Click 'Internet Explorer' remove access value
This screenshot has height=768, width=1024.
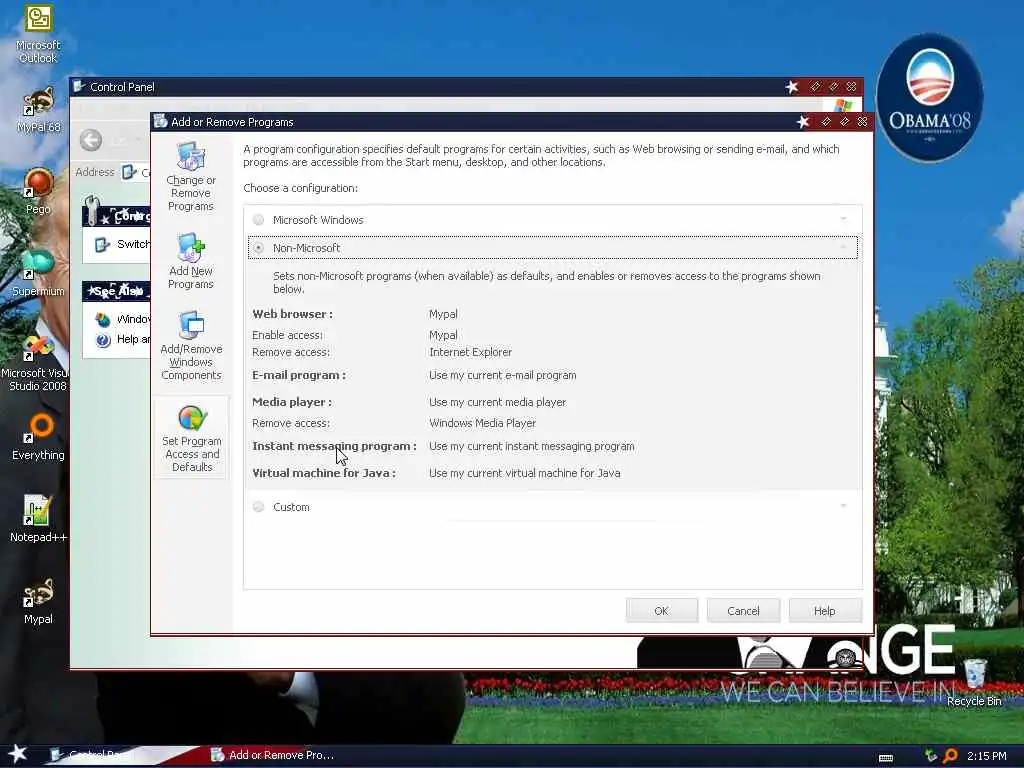pyautogui.click(x=470, y=352)
